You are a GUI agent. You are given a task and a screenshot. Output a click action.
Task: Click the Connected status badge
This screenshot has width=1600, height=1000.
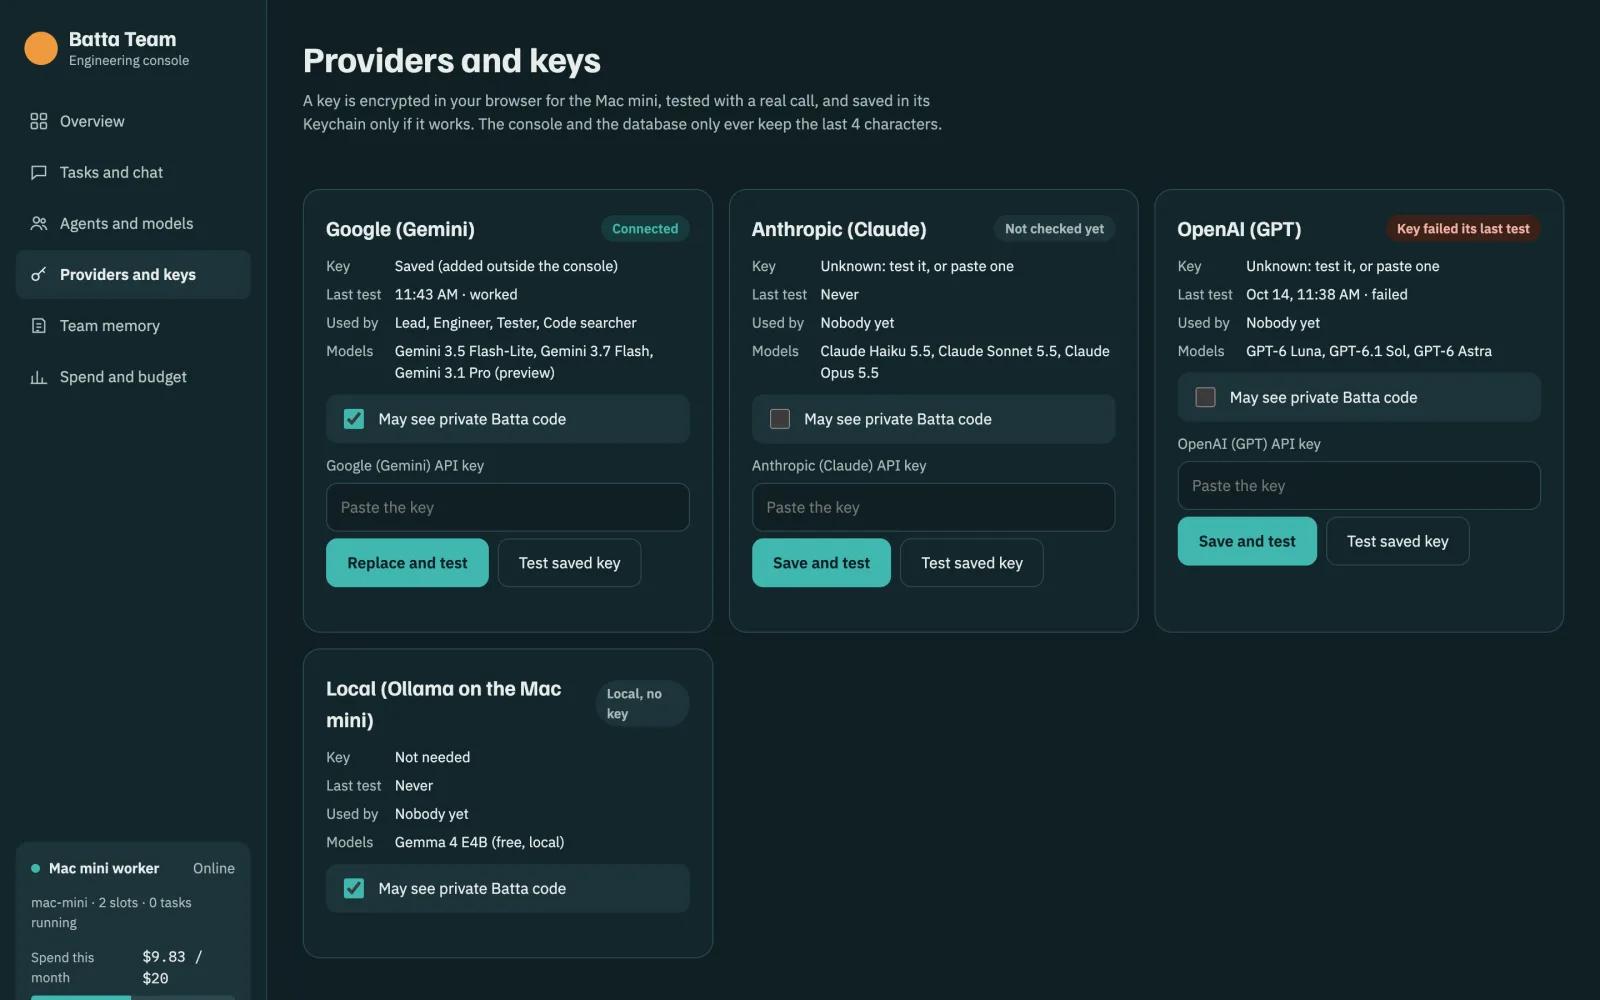[645, 229]
